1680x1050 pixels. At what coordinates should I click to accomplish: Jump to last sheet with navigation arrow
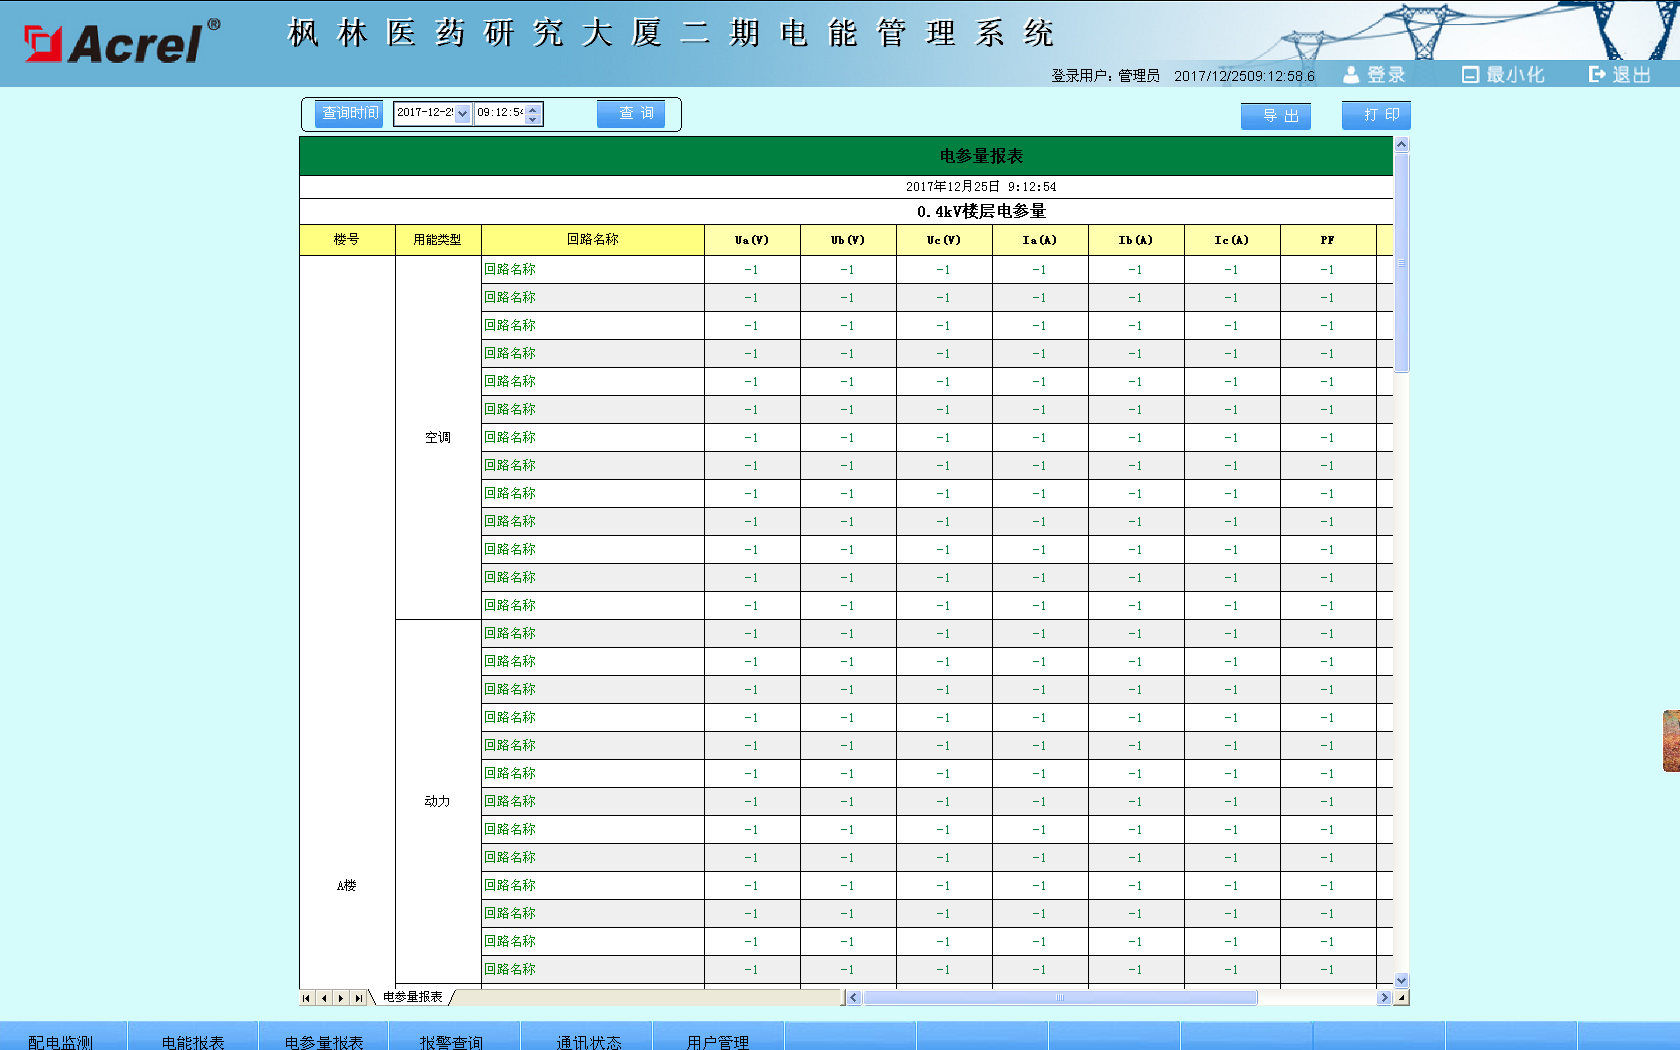358,998
